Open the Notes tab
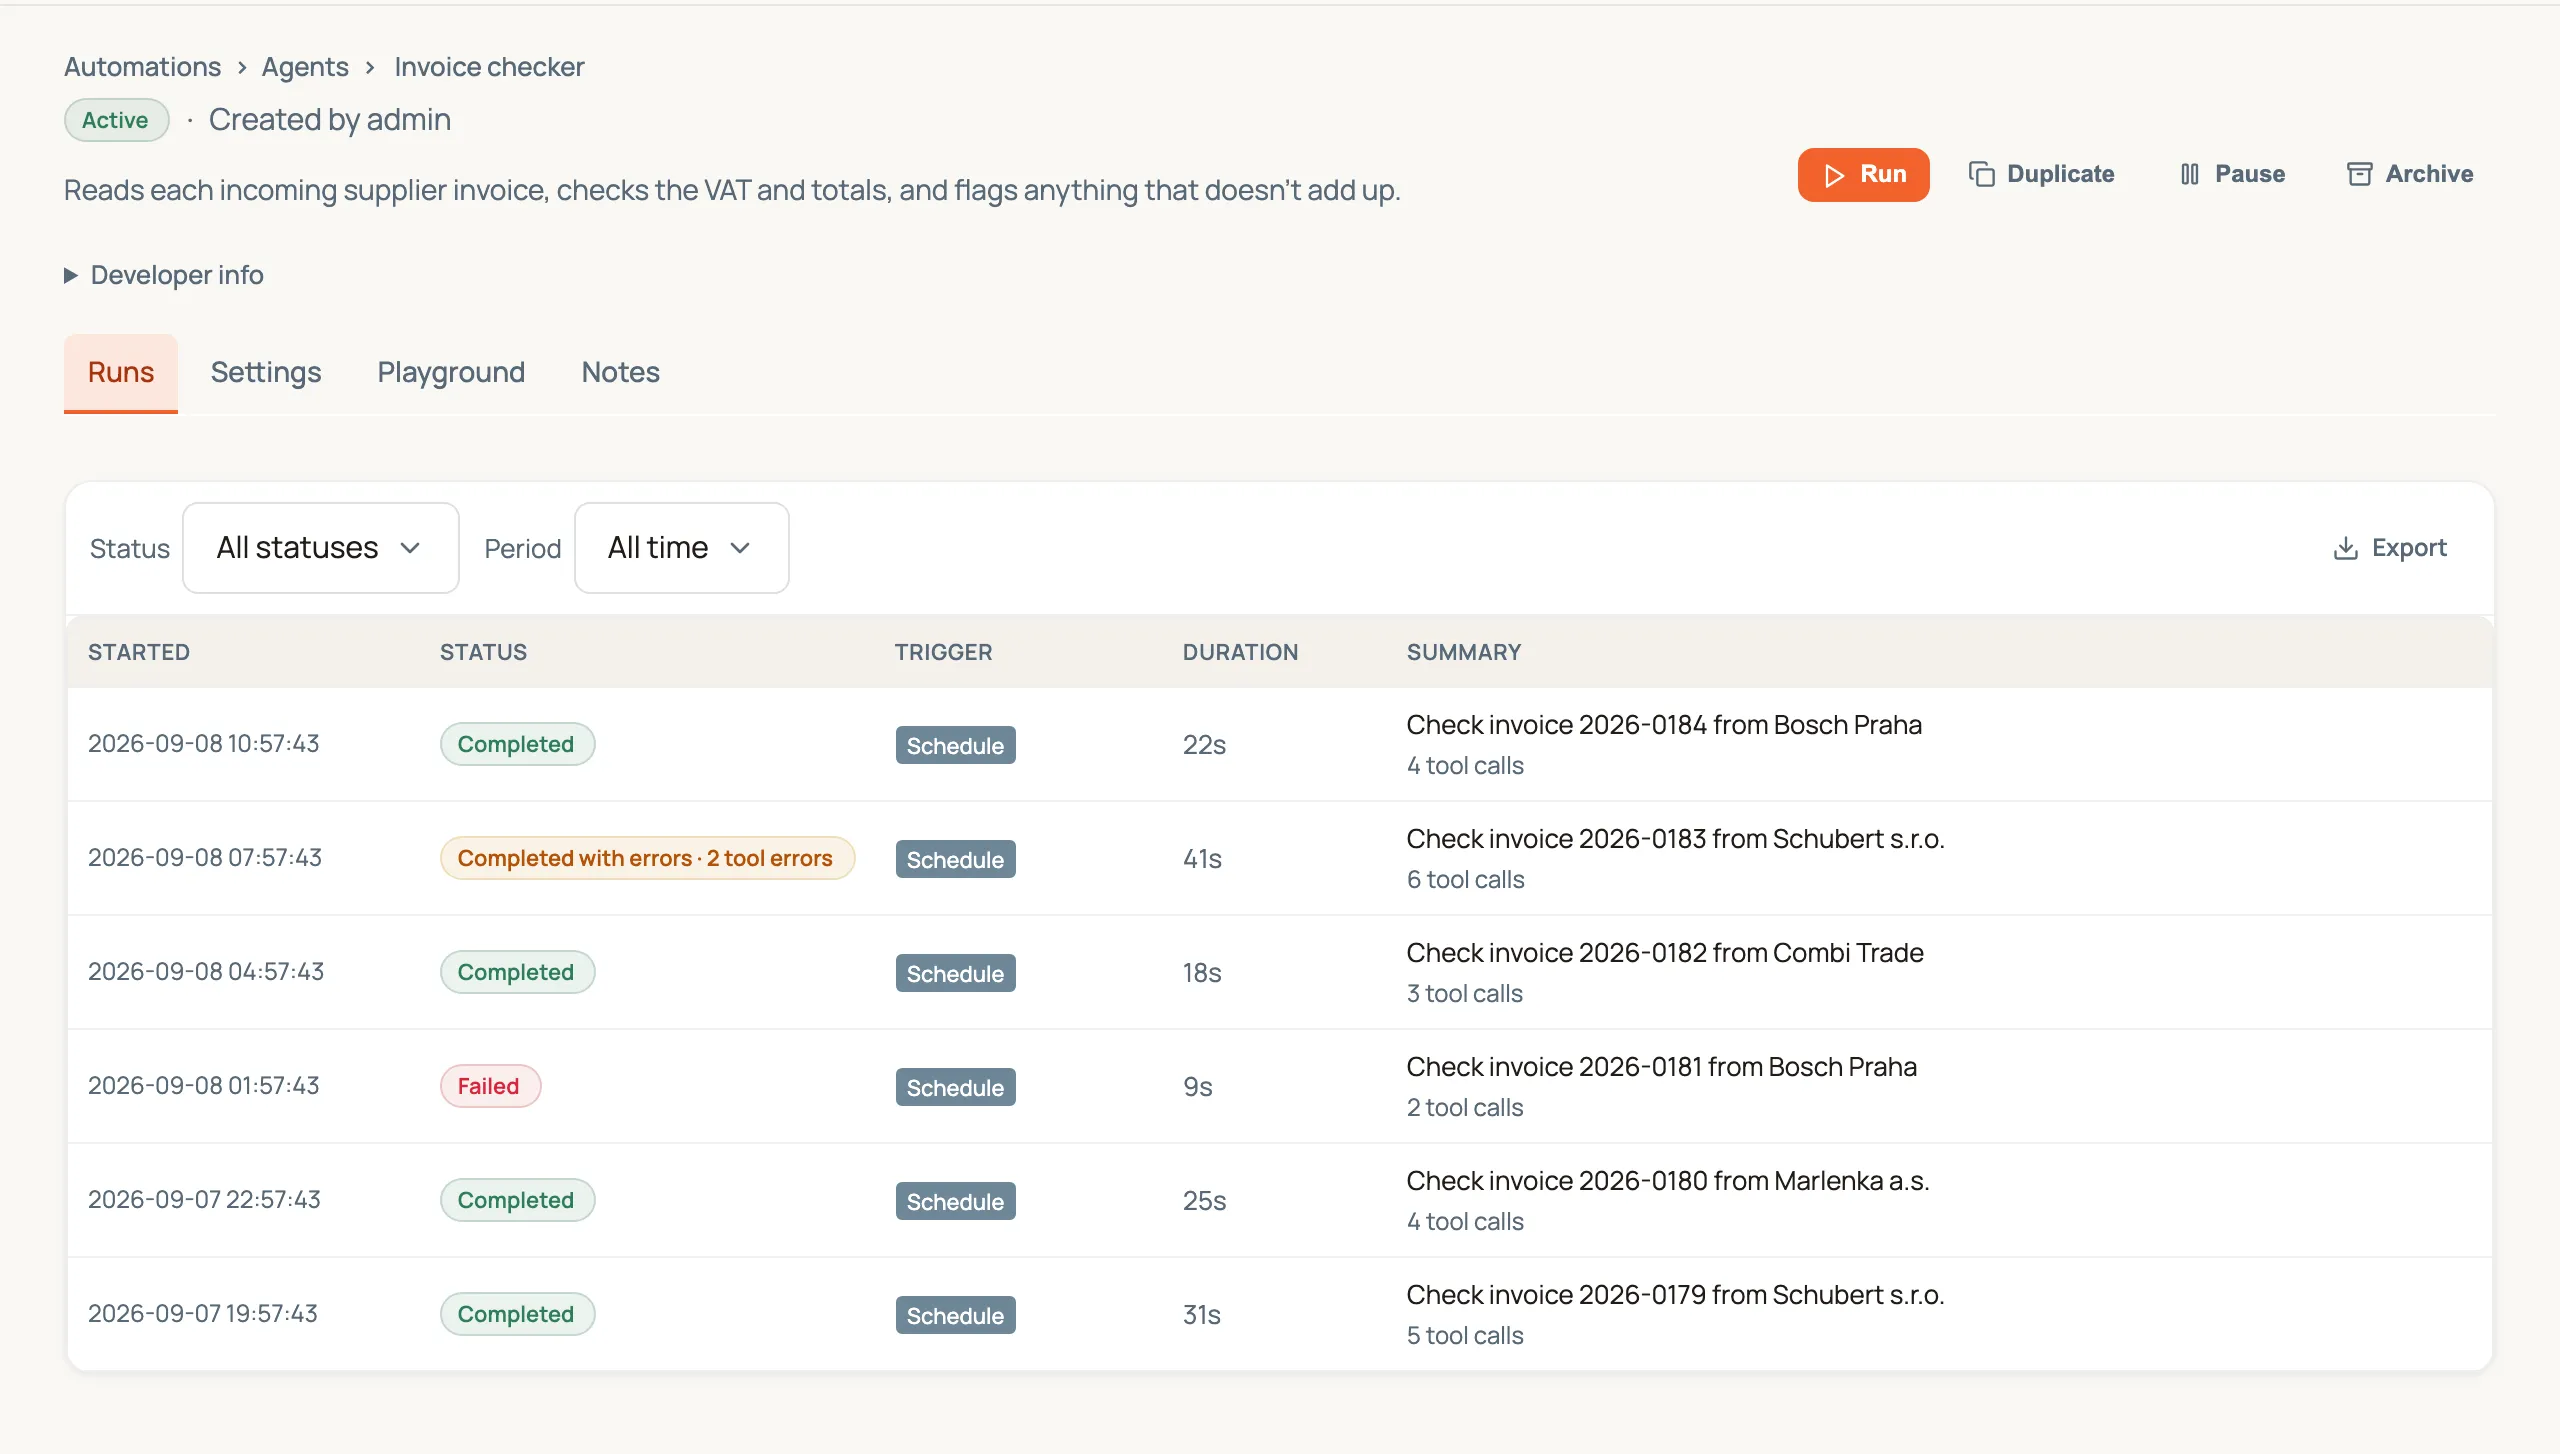 click(x=621, y=372)
